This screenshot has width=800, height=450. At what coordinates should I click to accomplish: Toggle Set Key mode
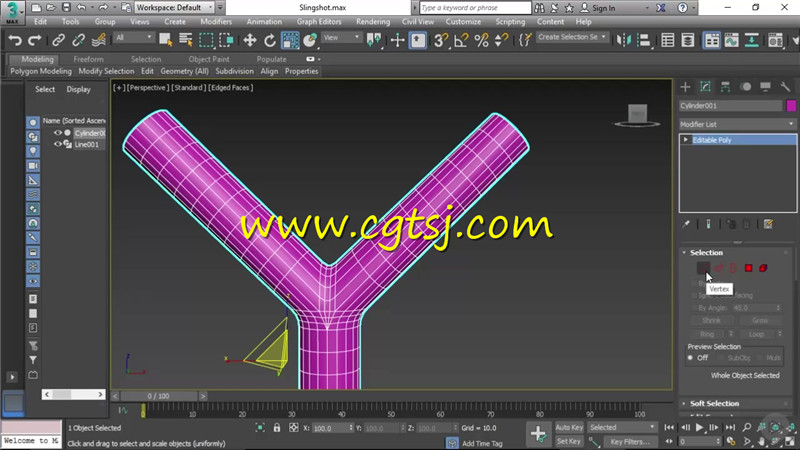[x=569, y=441]
